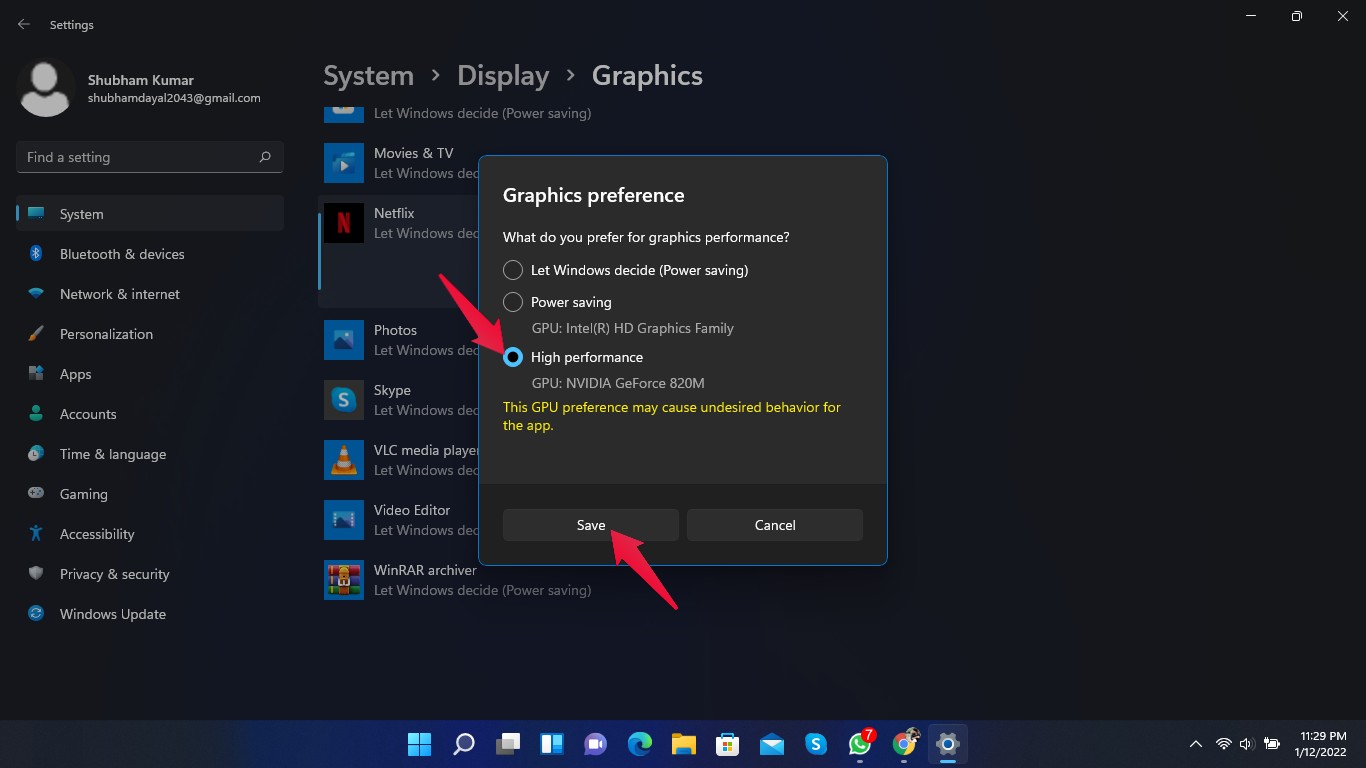The image size is (1366, 768).
Task: Show hidden system tray icons chevron
Action: pos(1195,744)
